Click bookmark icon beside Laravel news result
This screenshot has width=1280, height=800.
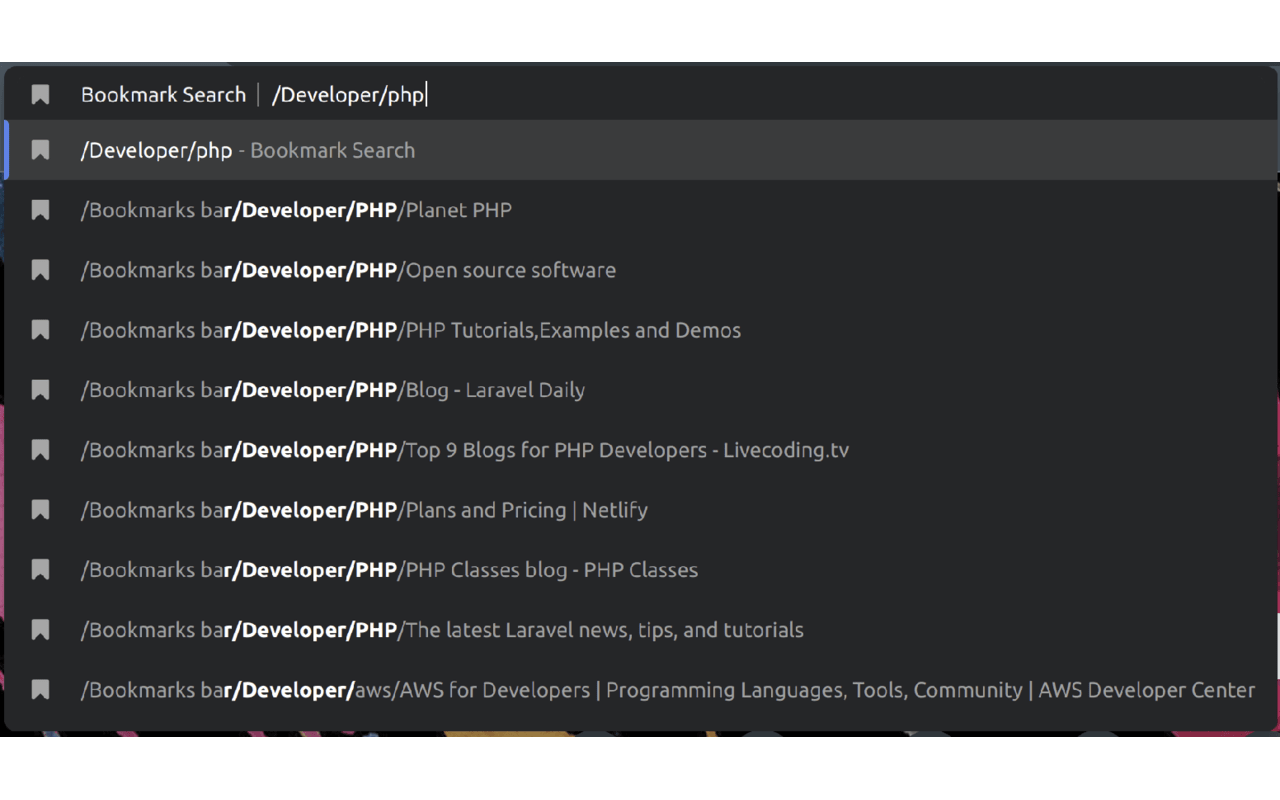click(40, 630)
